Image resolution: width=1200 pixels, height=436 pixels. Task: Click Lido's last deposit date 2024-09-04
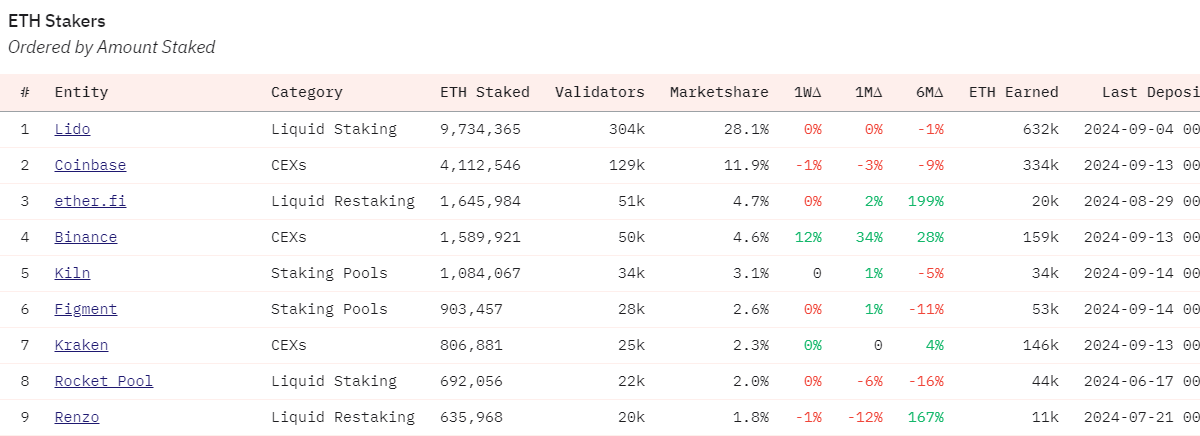point(1142,129)
